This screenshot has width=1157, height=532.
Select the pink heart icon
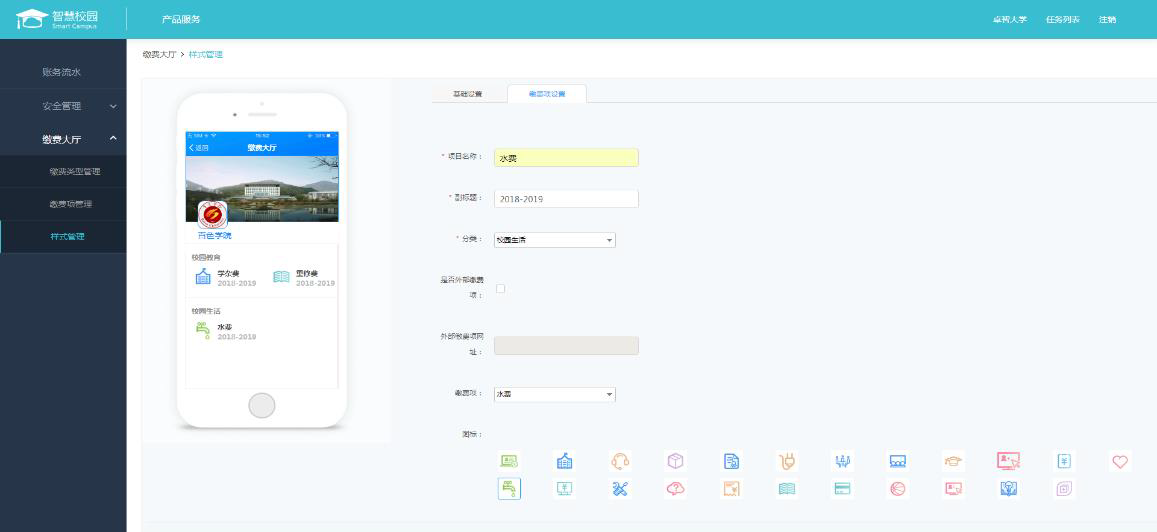pyautogui.click(x=1120, y=461)
